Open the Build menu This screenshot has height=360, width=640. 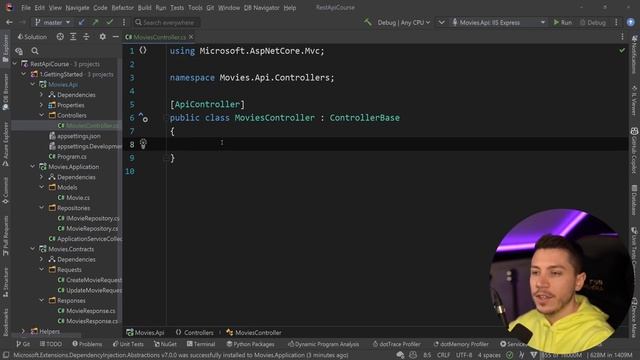[144, 8]
